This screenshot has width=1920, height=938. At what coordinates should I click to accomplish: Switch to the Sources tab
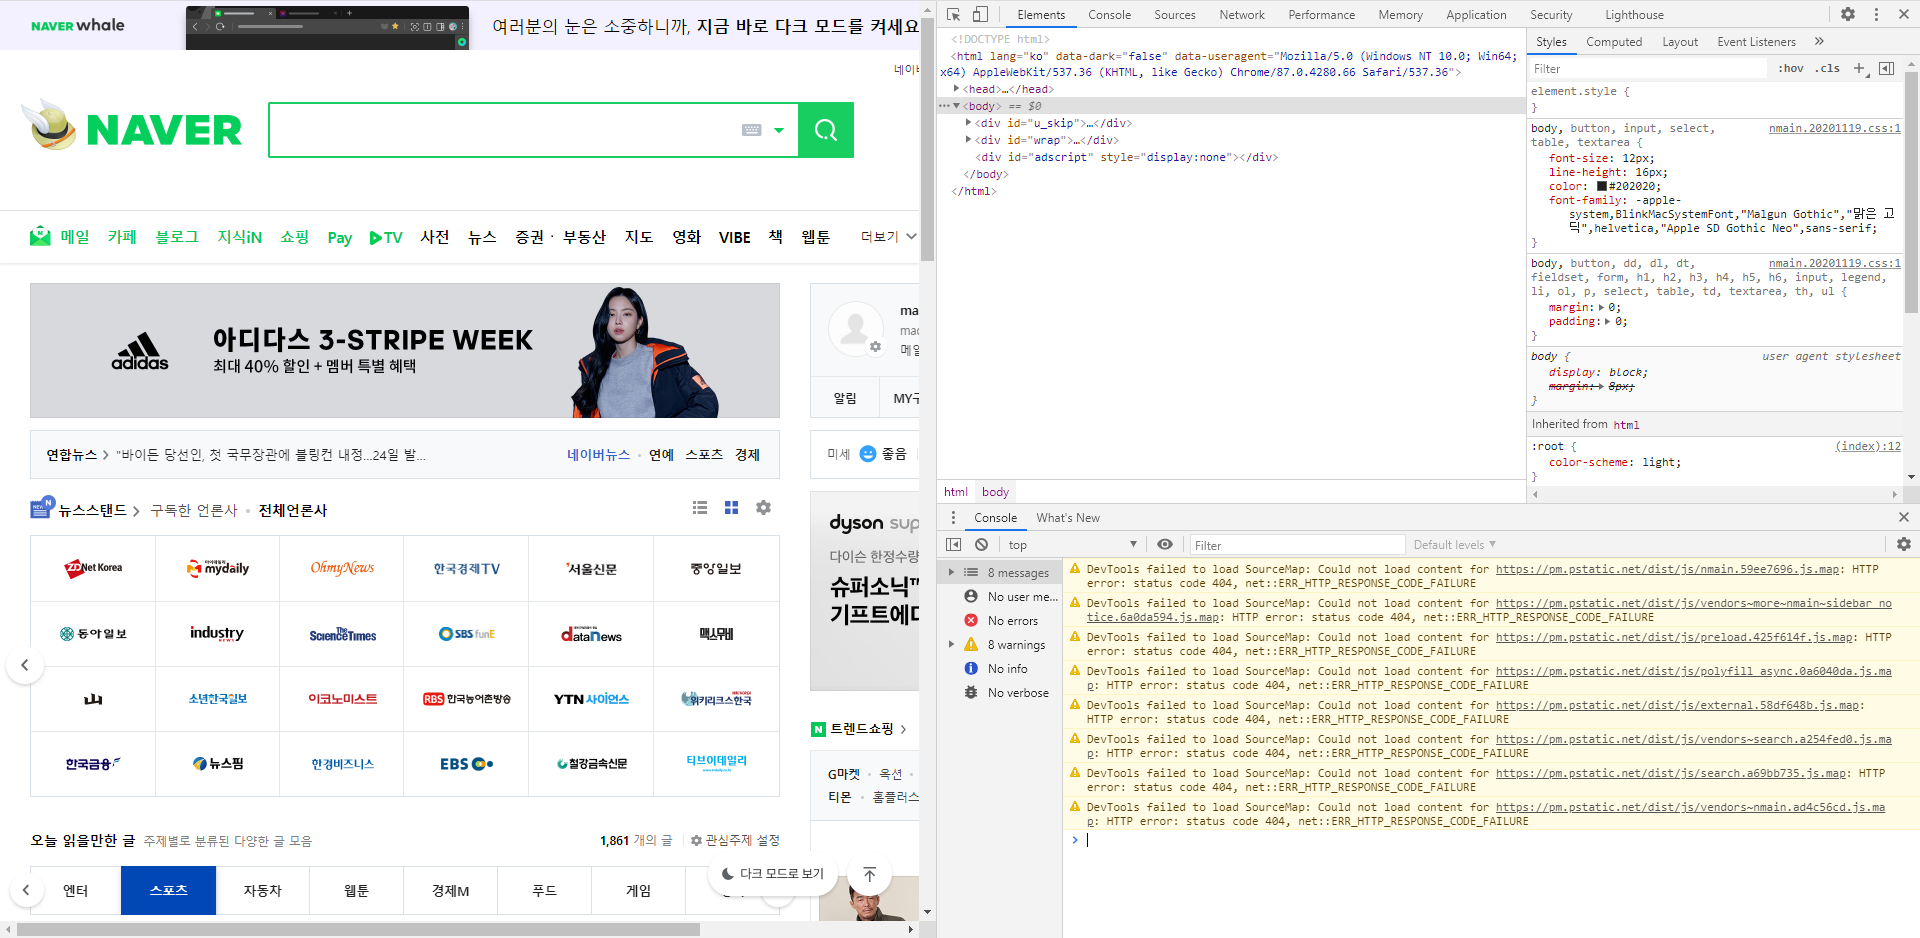tap(1175, 14)
